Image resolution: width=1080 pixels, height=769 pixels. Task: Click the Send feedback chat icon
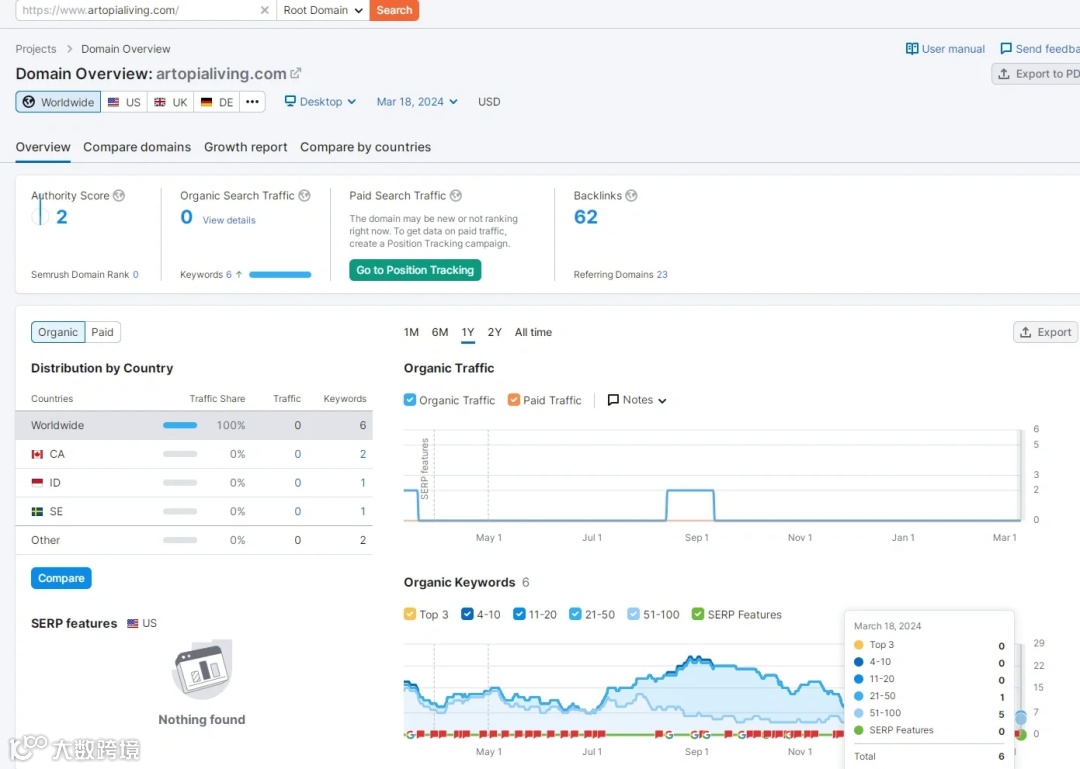[x=1006, y=49]
